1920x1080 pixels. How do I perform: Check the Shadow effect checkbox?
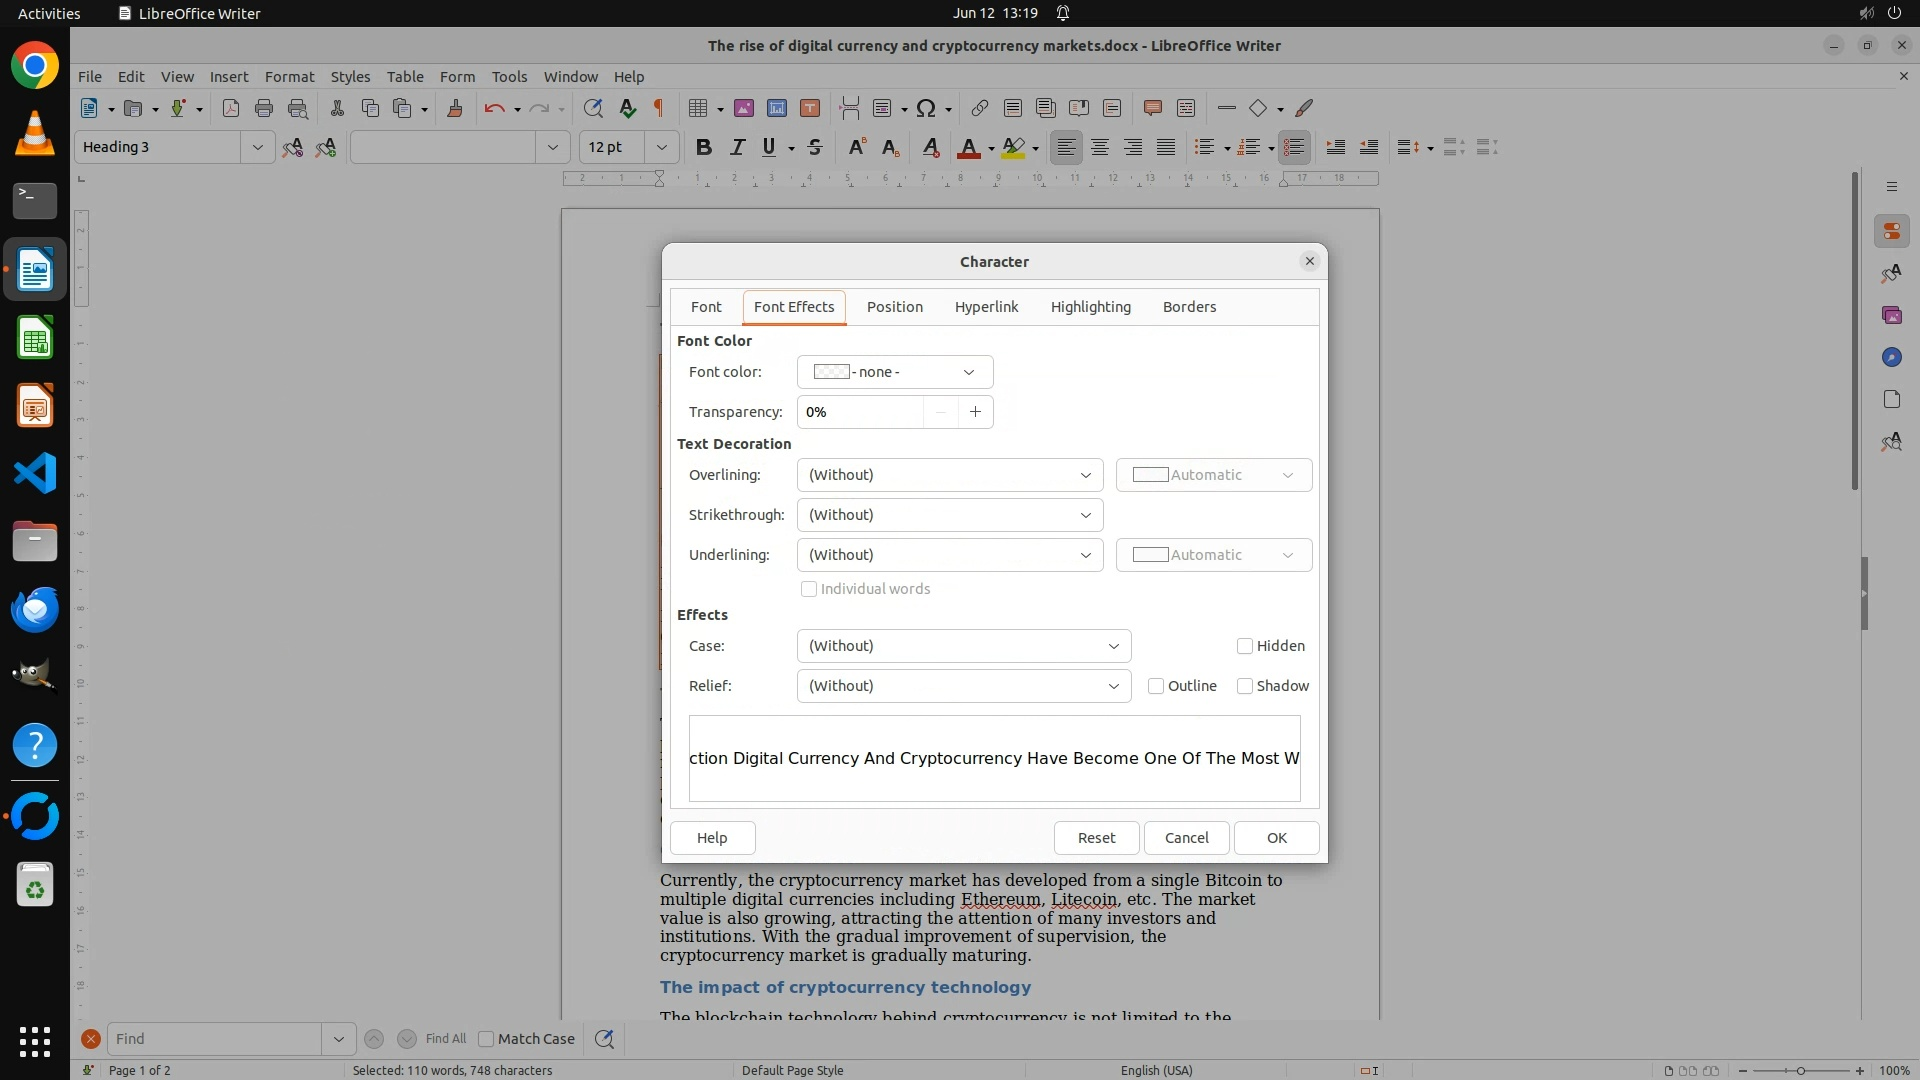click(x=1245, y=686)
